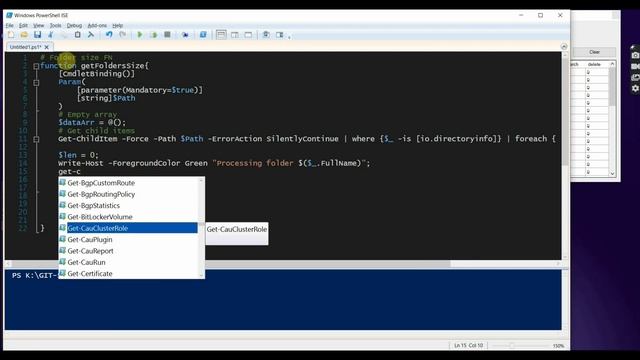640x360 pixels.
Task: Run the selection with the toolbar icon
Action: click(153, 35)
